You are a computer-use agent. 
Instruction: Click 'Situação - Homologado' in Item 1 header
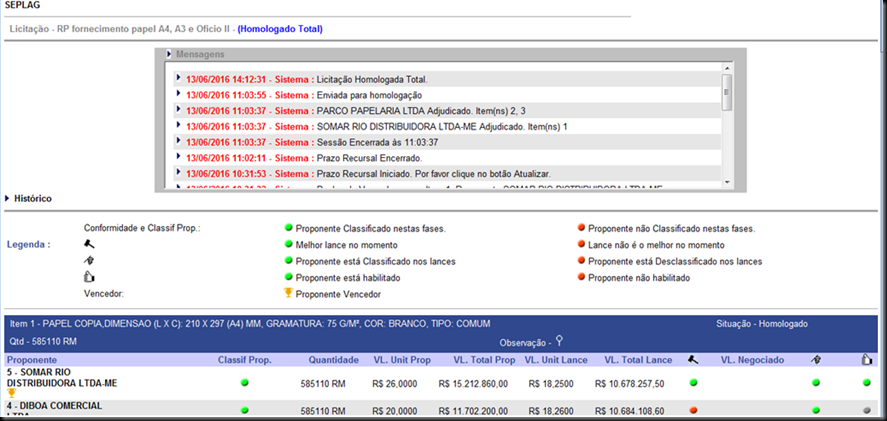[761, 324]
